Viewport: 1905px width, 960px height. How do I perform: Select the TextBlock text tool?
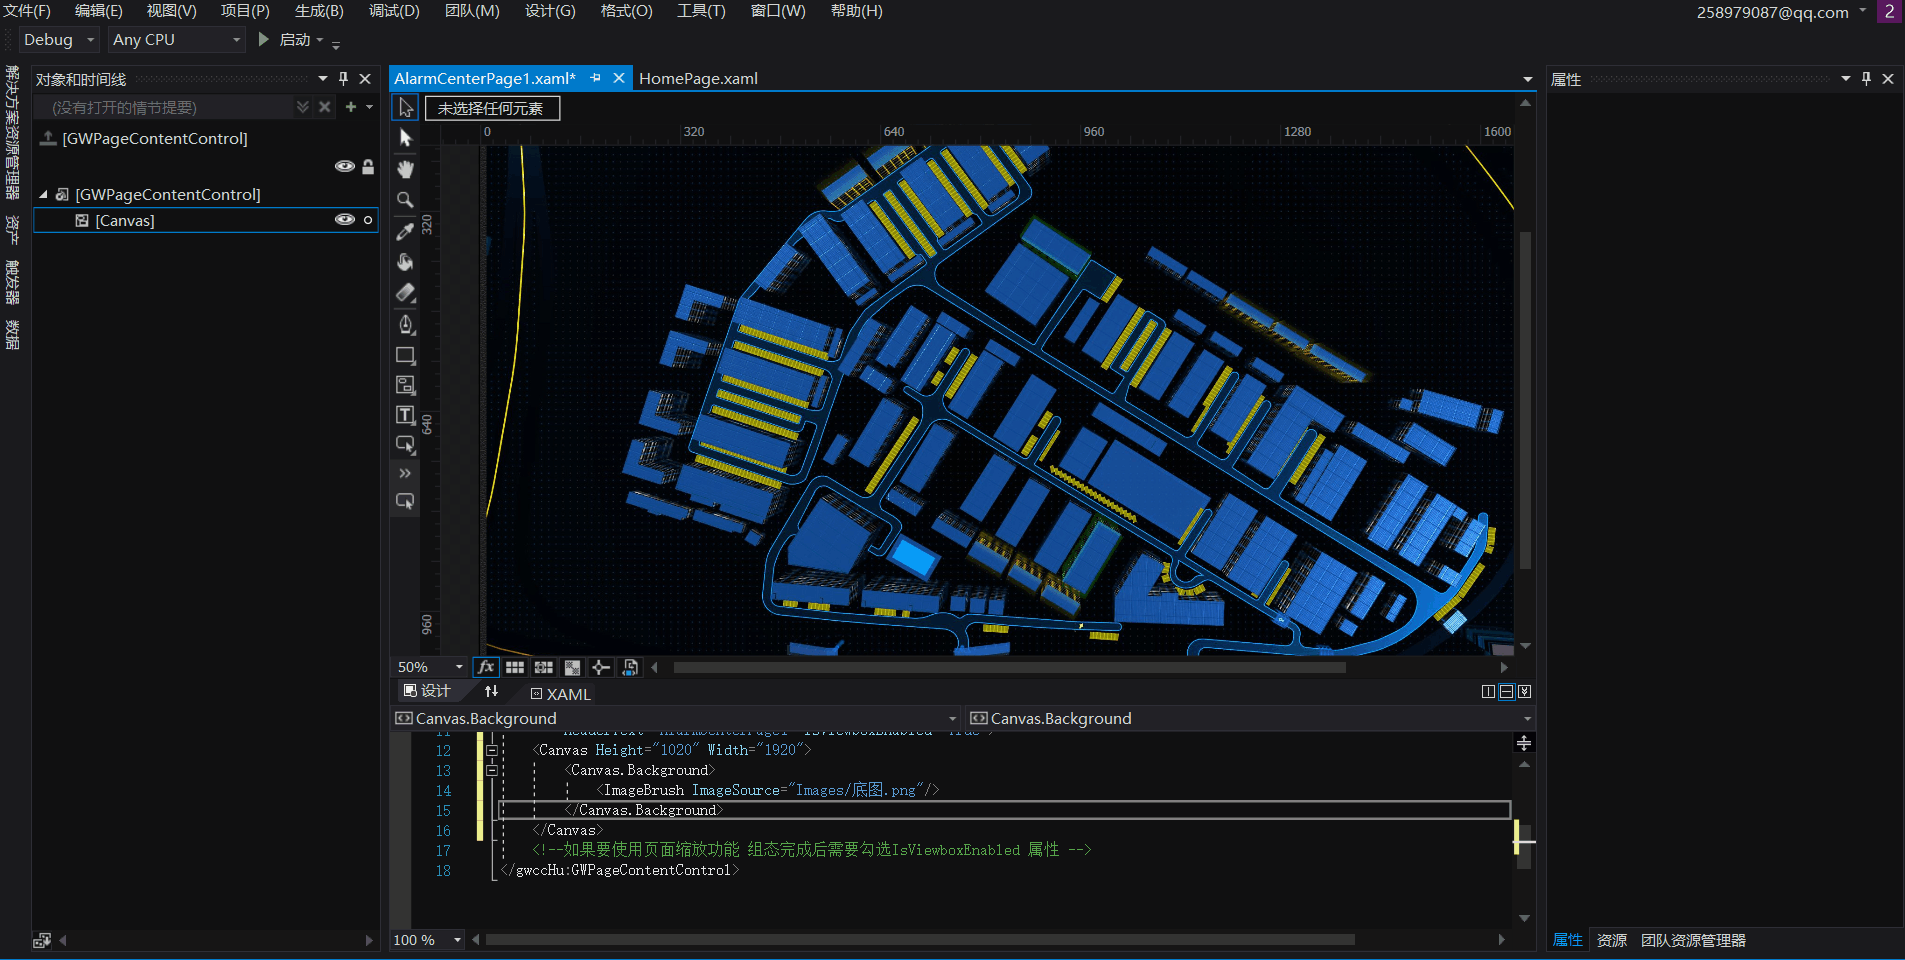(405, 415)
